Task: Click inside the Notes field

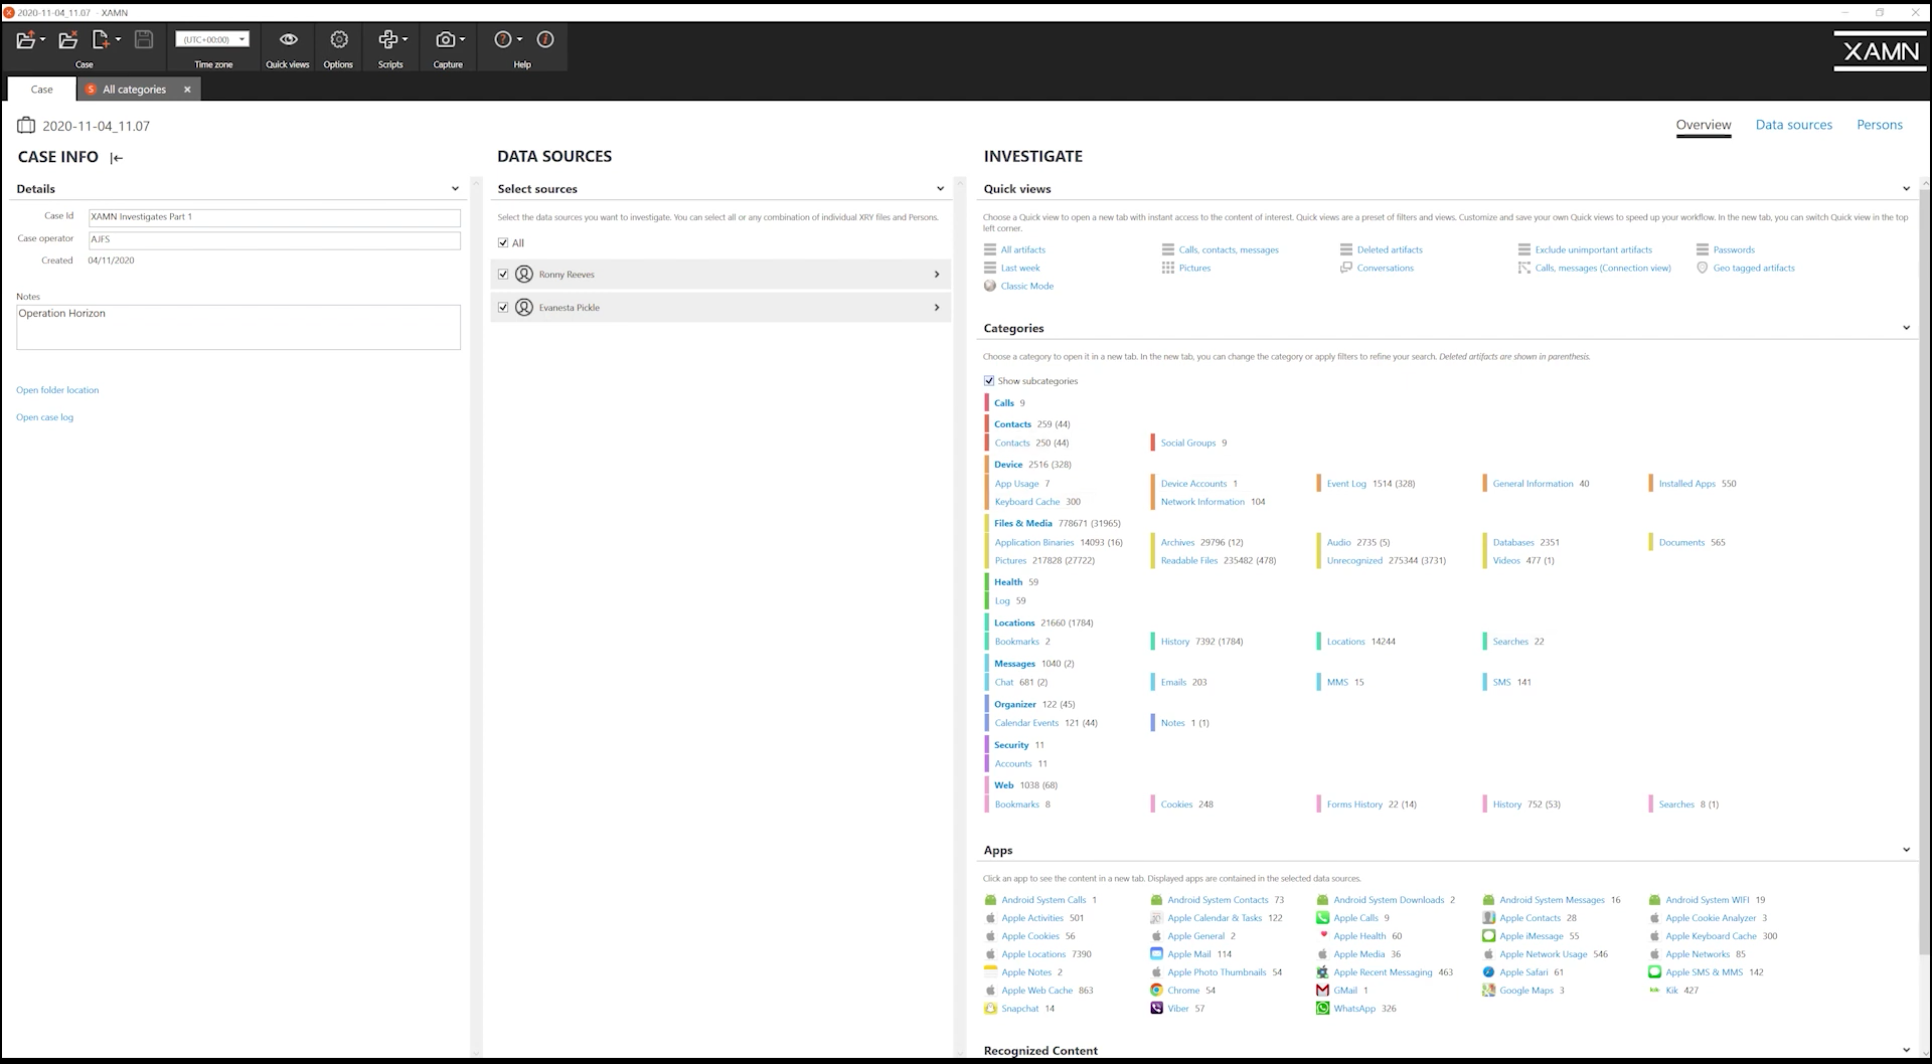Action: (237, 327)
